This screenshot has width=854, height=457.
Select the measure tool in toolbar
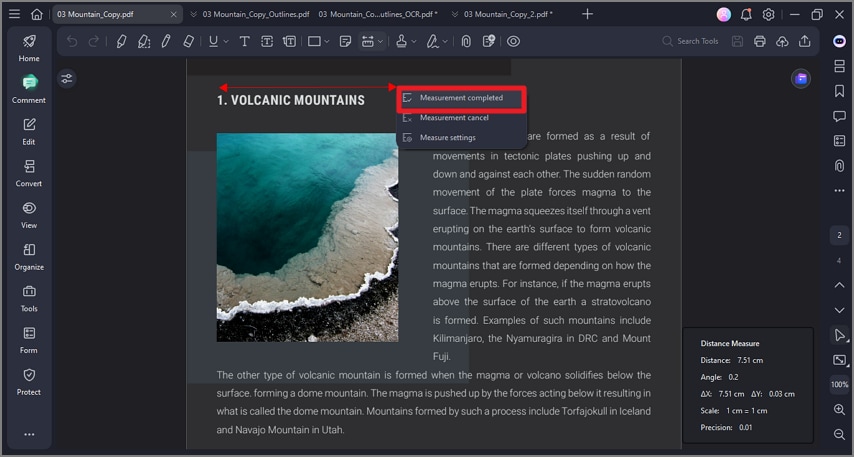click(x=368, y=41)
